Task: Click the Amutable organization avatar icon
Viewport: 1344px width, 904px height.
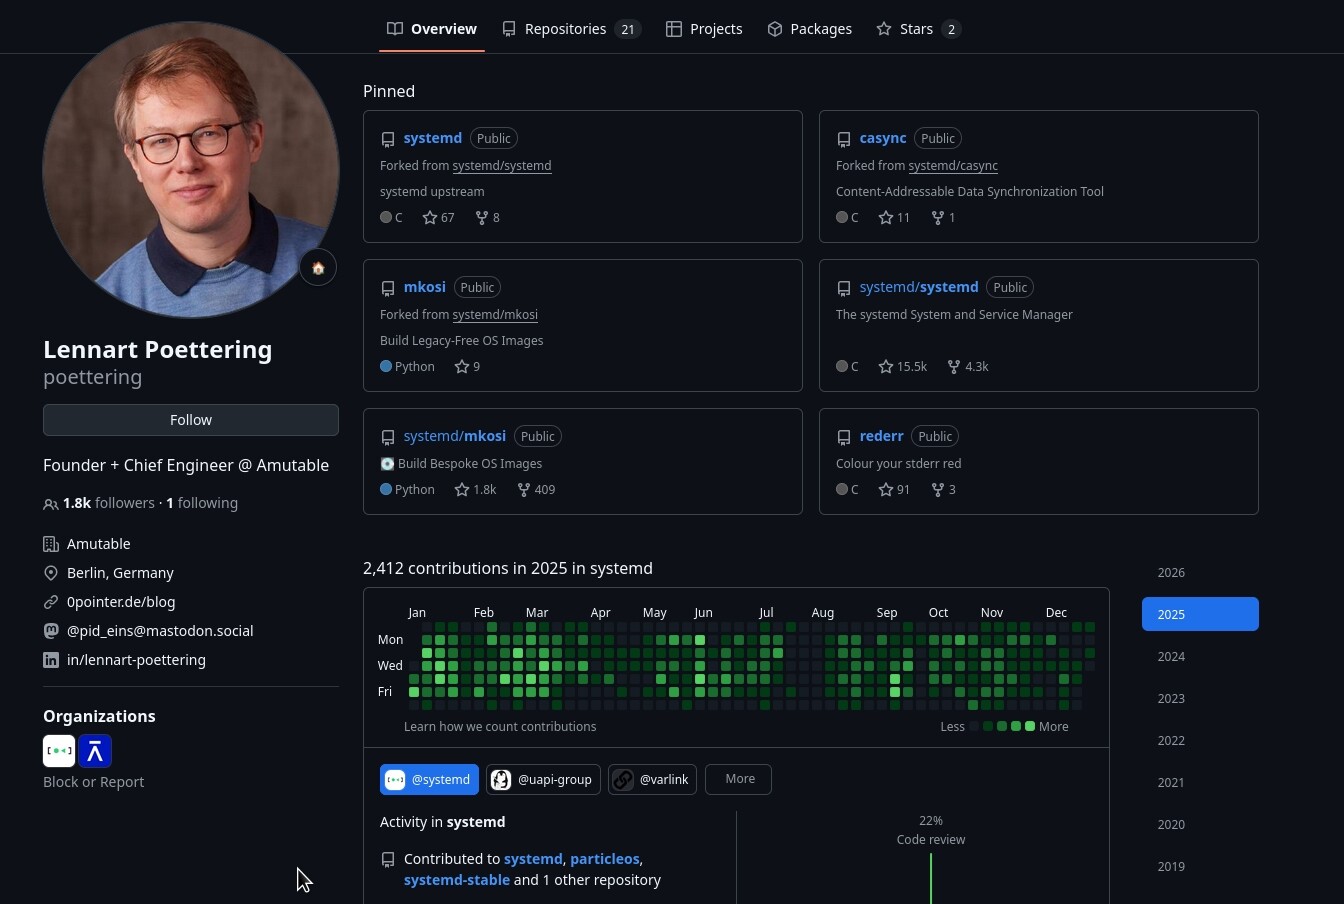Action: 95,751
